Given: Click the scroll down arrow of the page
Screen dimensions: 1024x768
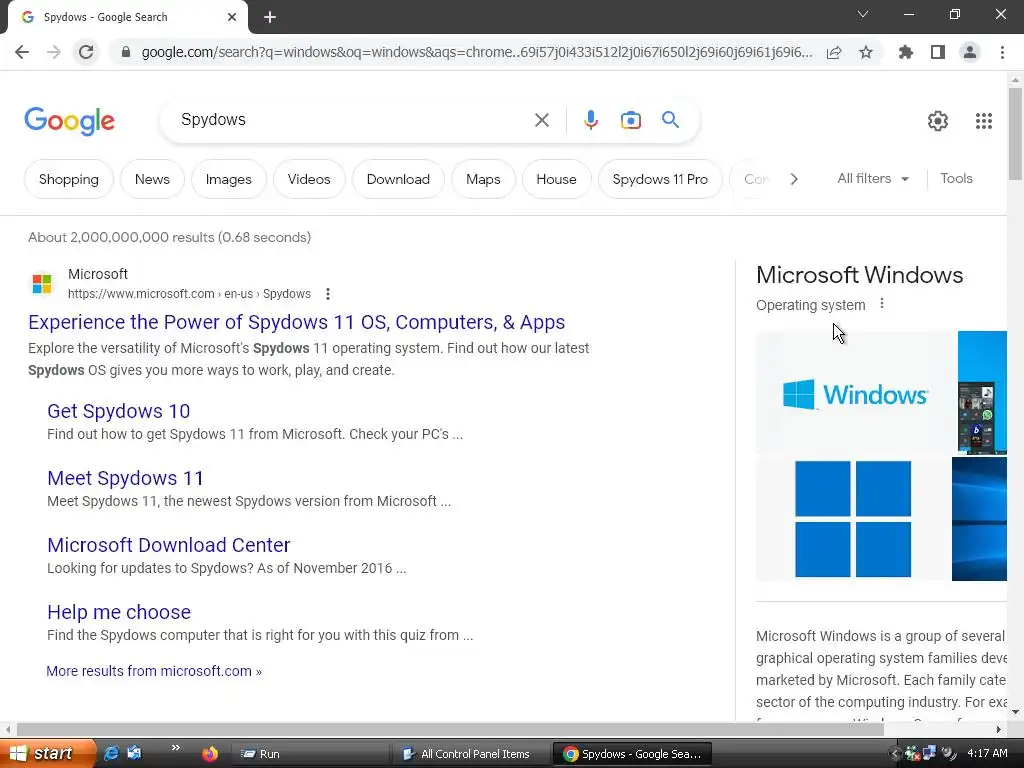Looking at the screenshot, I should pyautogui.click(x=1015, y=712).
